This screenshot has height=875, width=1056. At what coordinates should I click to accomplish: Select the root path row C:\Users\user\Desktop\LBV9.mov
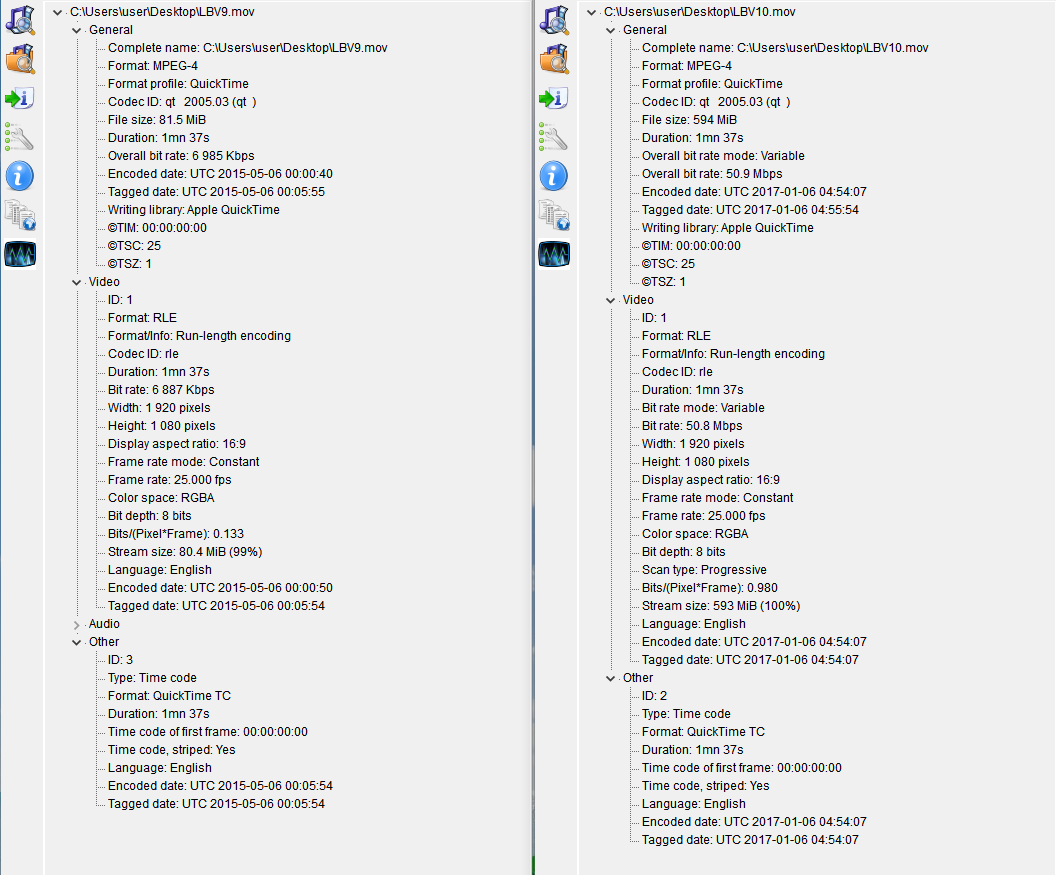tap(162, 12)
